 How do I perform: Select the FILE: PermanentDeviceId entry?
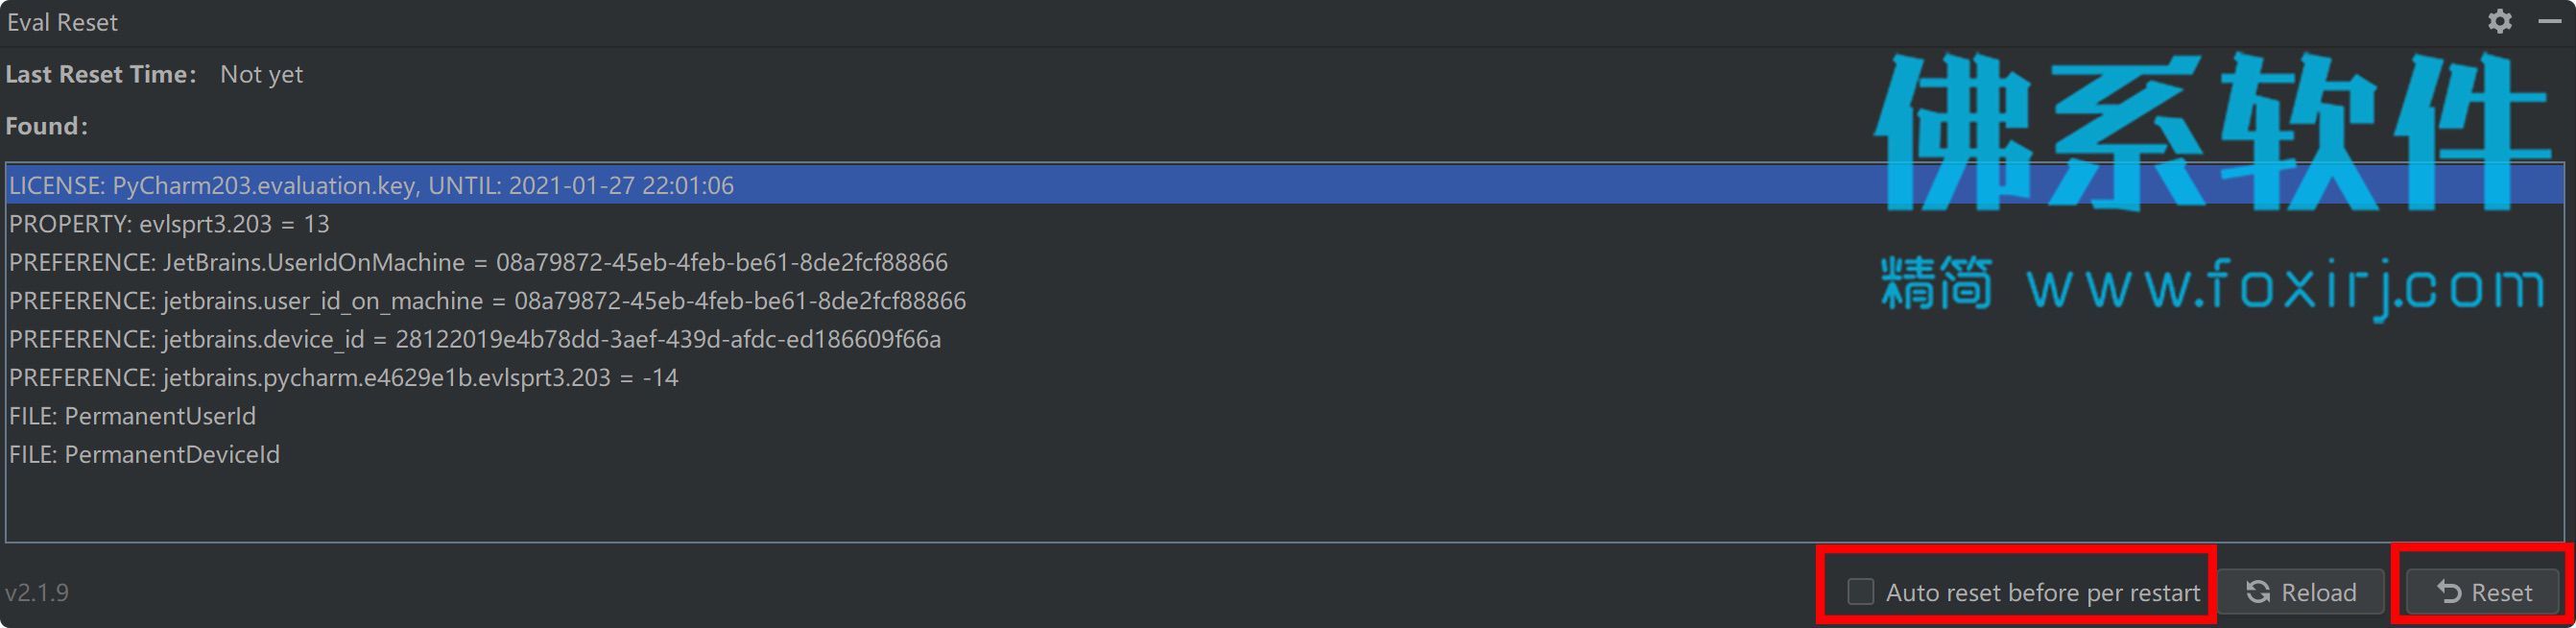[x=1285, y=454]
